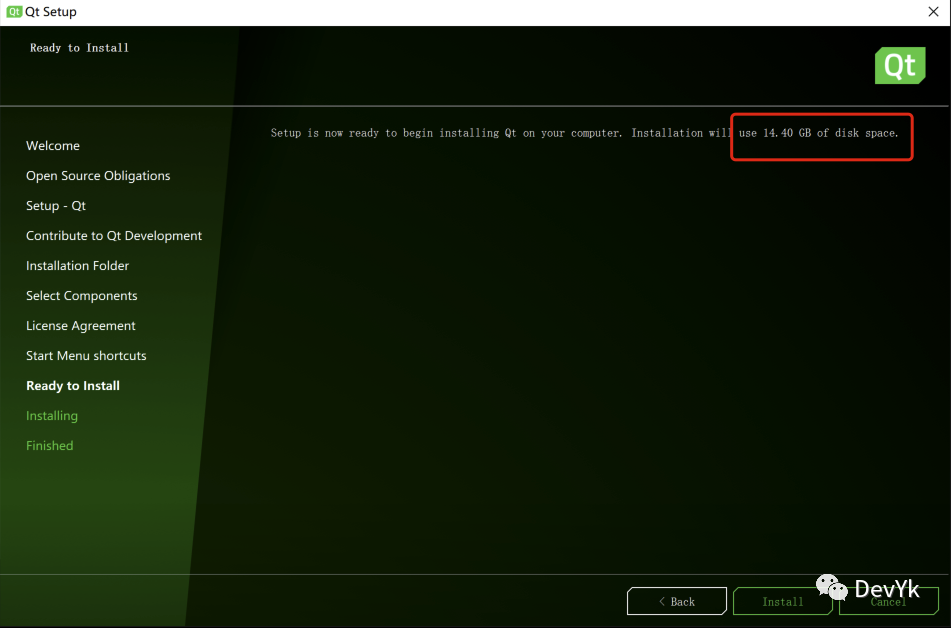Cancel the Qt setup

[889, 601]
